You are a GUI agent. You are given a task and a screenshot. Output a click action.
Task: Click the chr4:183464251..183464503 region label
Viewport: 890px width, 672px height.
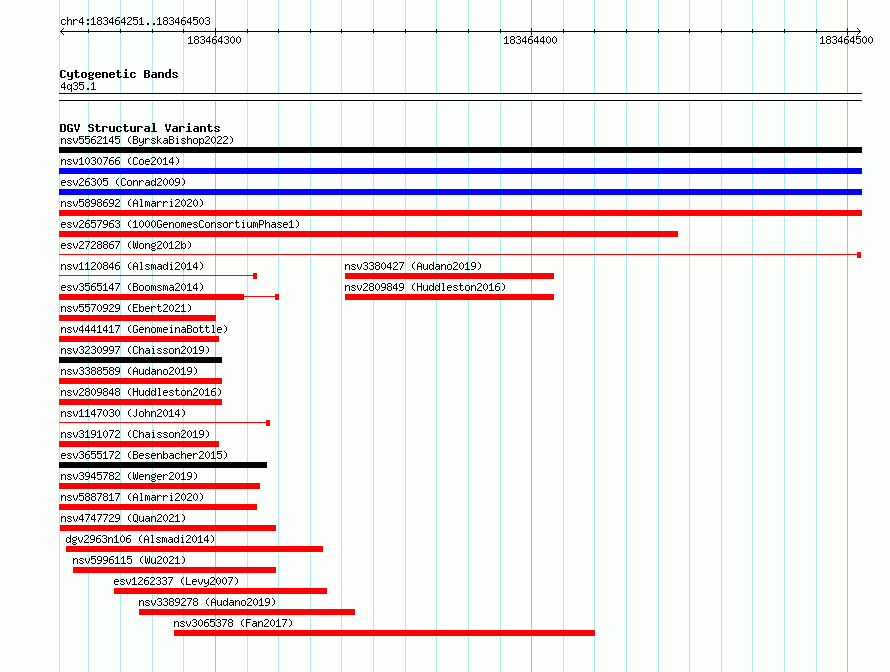click(135, 22)
